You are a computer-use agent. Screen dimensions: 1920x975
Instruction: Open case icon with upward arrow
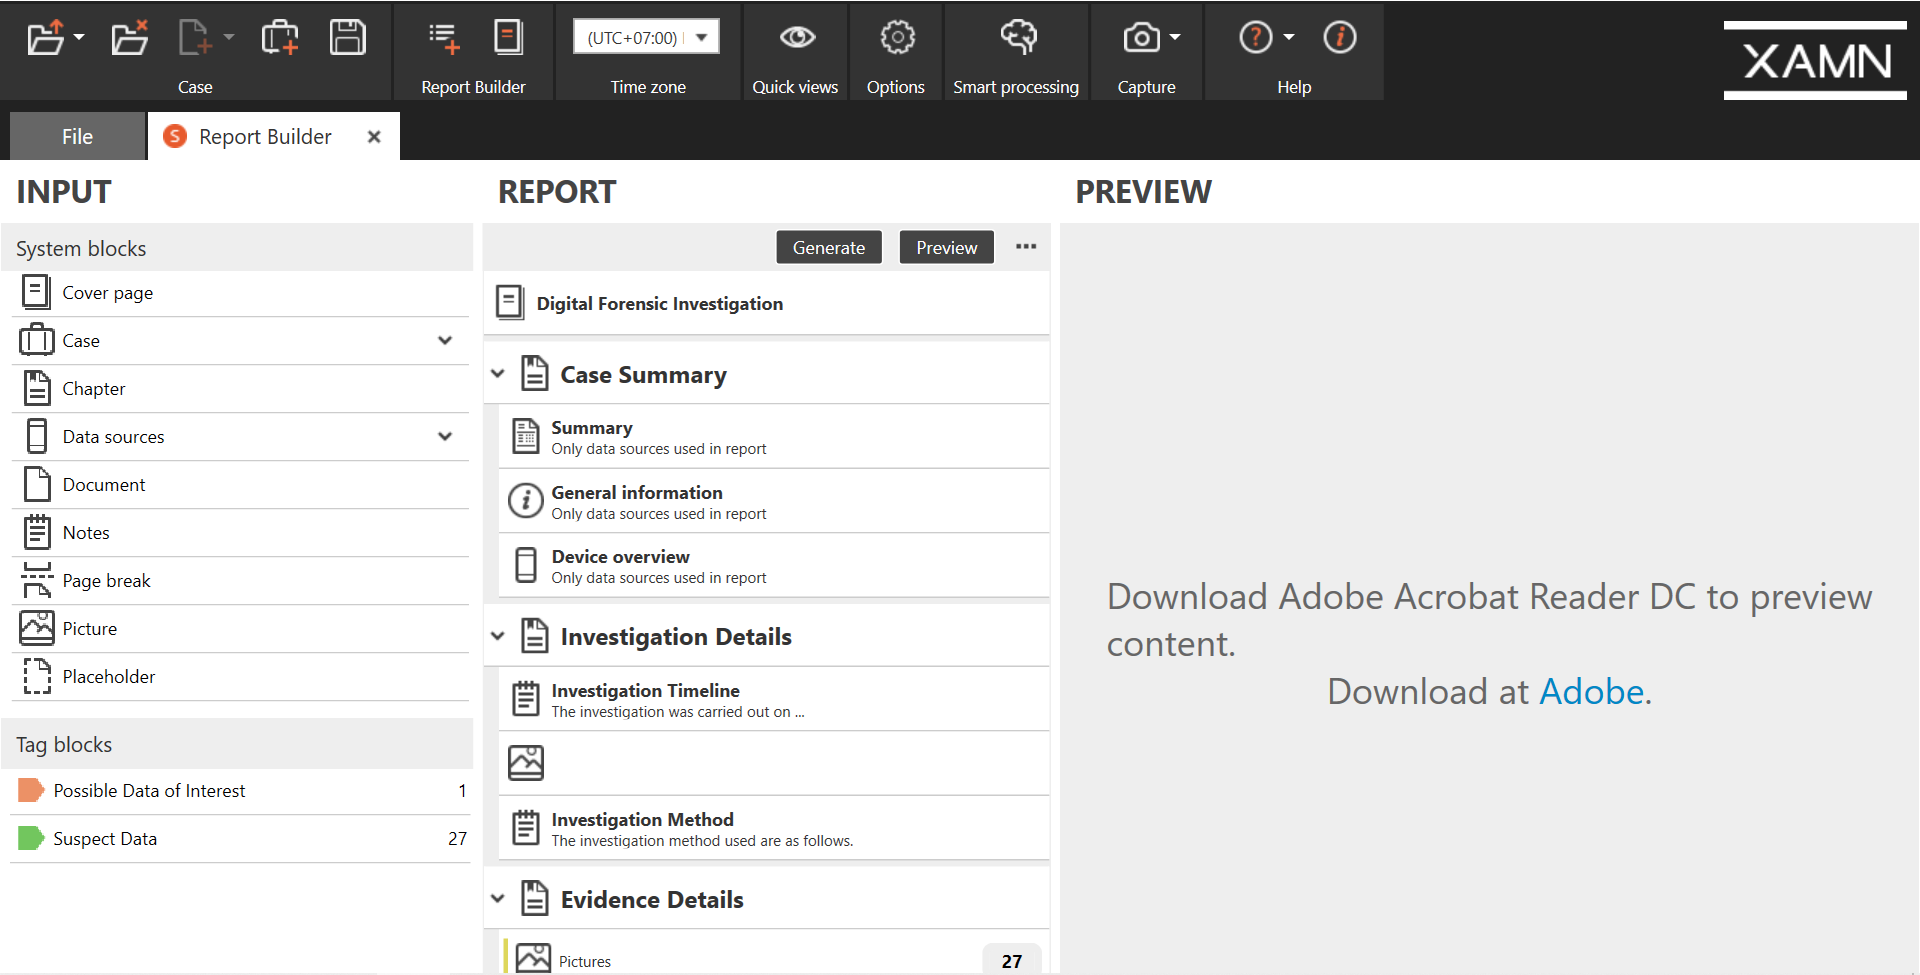(x=45, y=38)
